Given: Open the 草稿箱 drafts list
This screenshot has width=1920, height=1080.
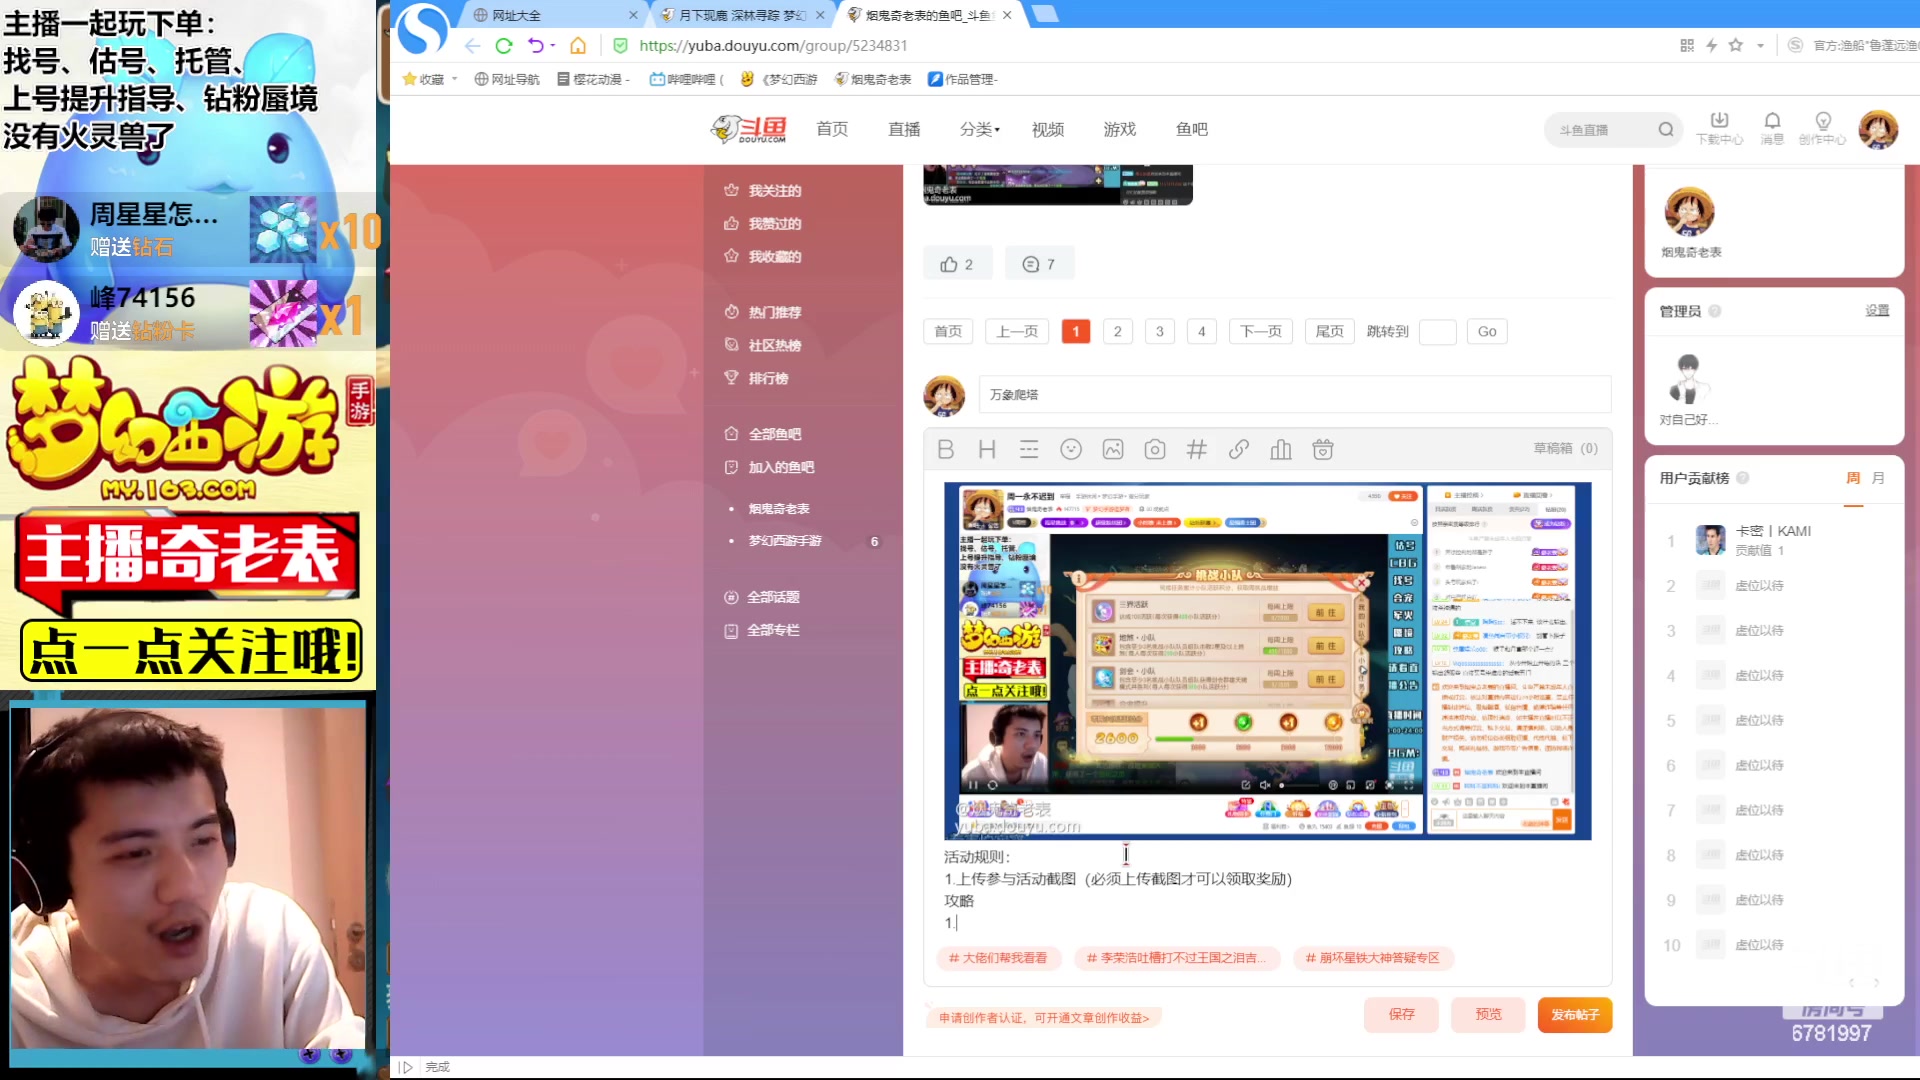Looking at the screenshot, I should coord(1565,448).
